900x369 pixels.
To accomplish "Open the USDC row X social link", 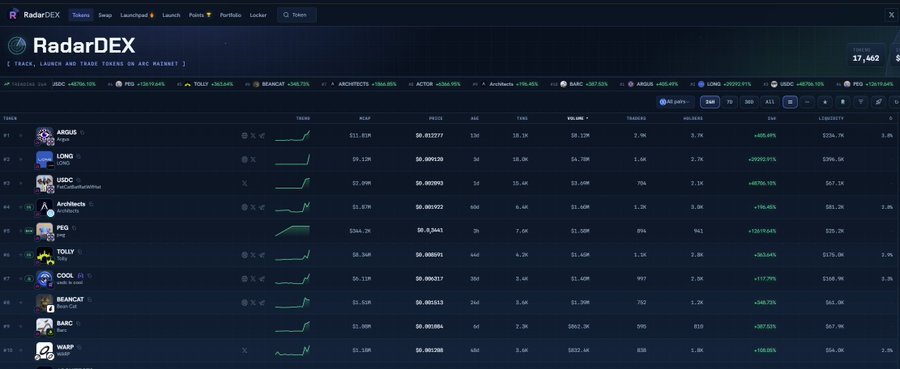I will tap(245, 183).
